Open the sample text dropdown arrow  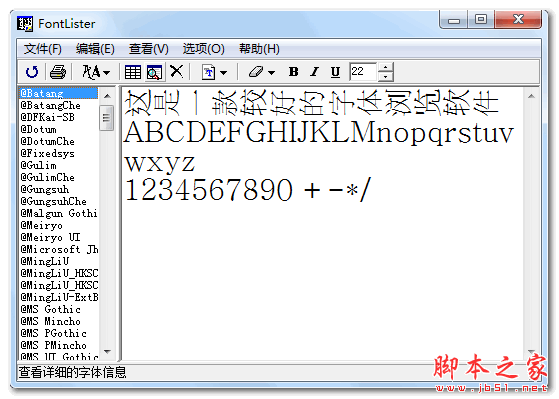pos(224,73)
